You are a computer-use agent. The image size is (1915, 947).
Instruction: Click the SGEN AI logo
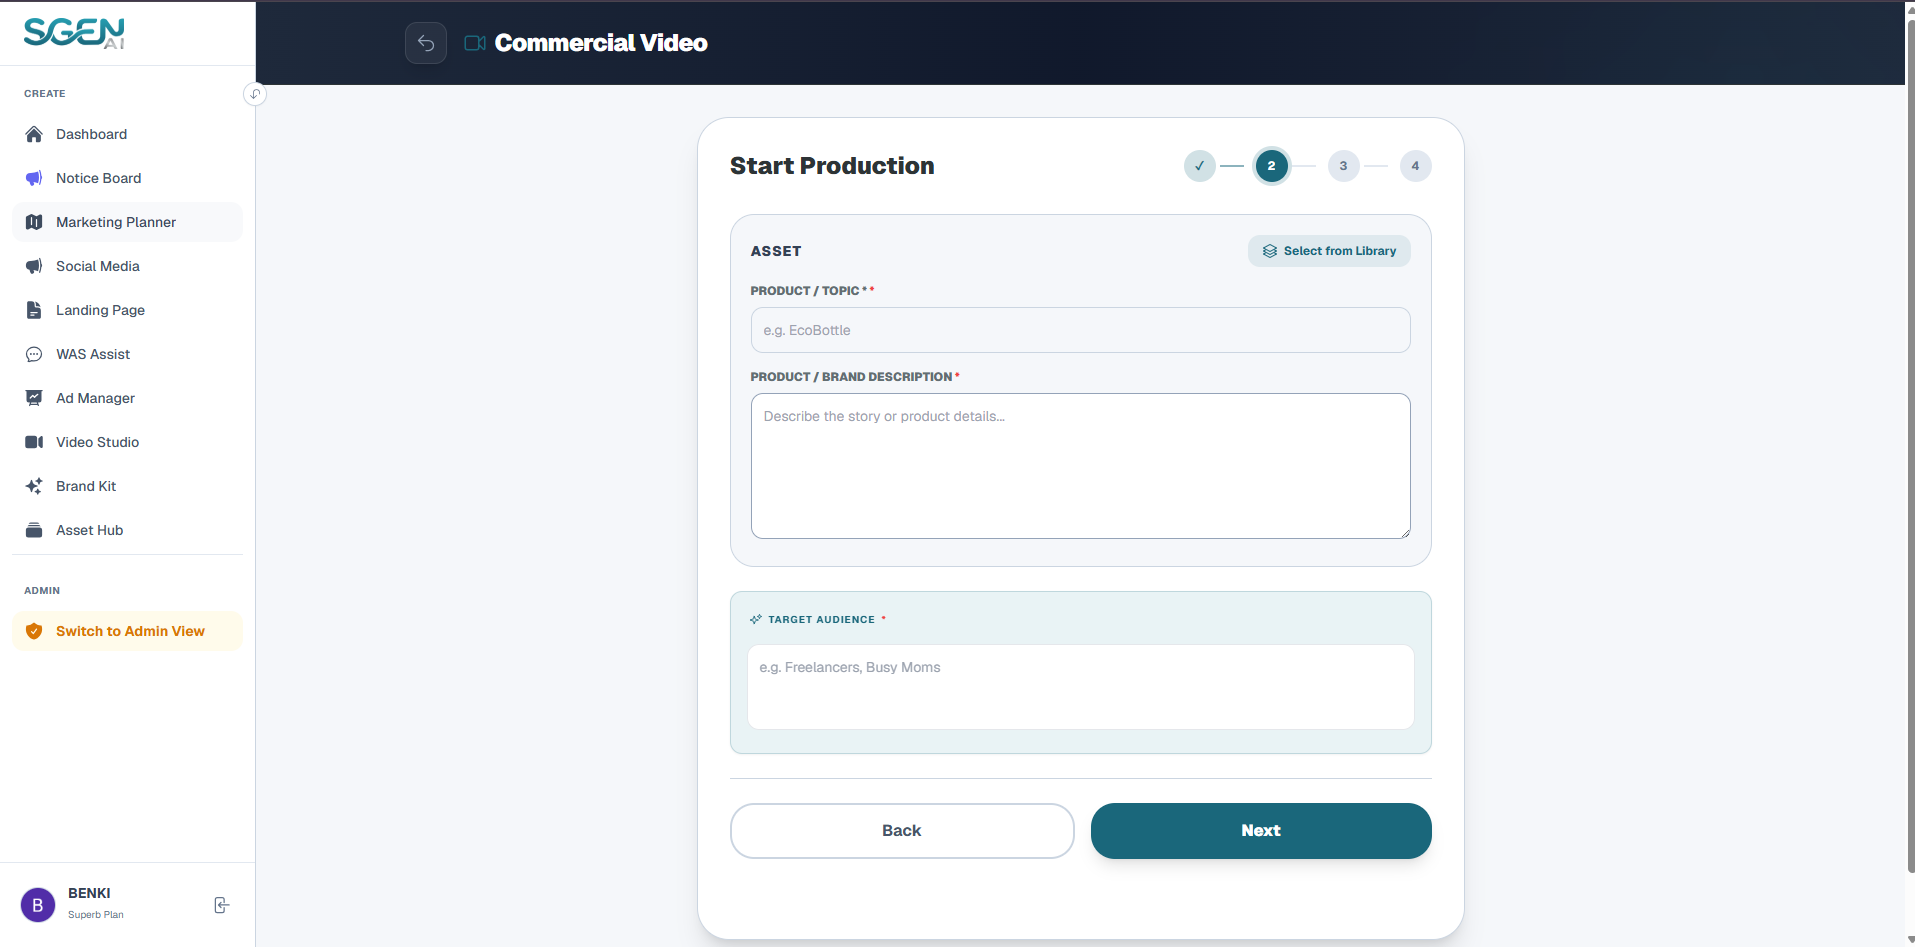(74, 33)
